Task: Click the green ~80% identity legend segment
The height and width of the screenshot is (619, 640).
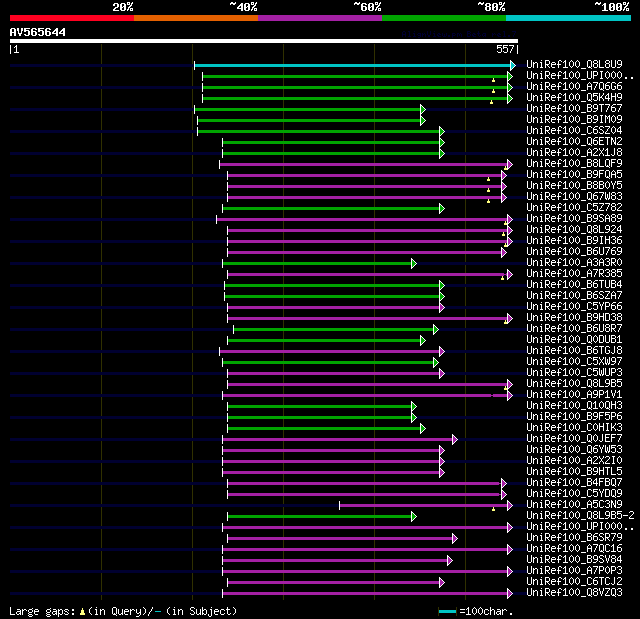Action: coord(444,18)
